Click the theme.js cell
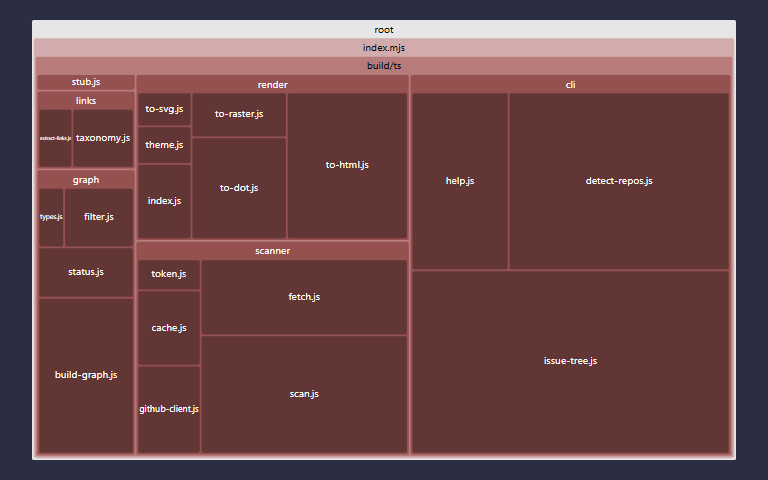Screen dimensions: 768x480 [x=164, y=145]
